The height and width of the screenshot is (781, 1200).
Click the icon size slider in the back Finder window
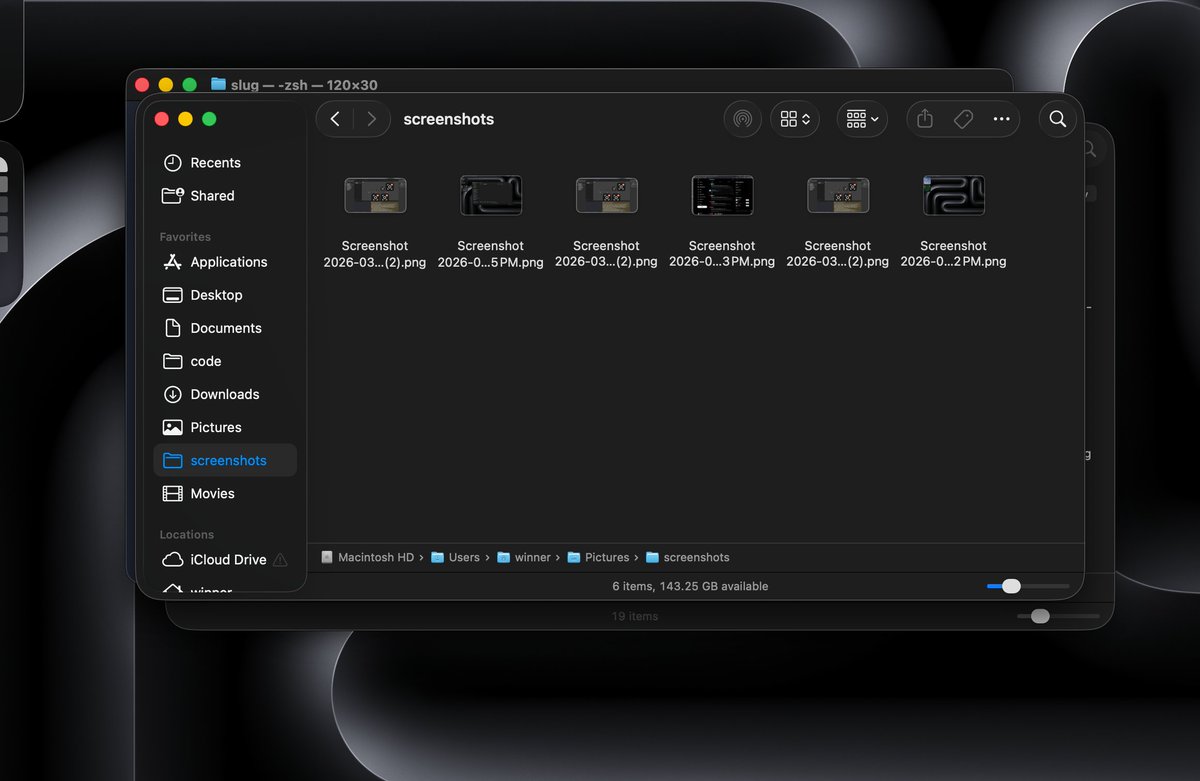(1057, 616)
